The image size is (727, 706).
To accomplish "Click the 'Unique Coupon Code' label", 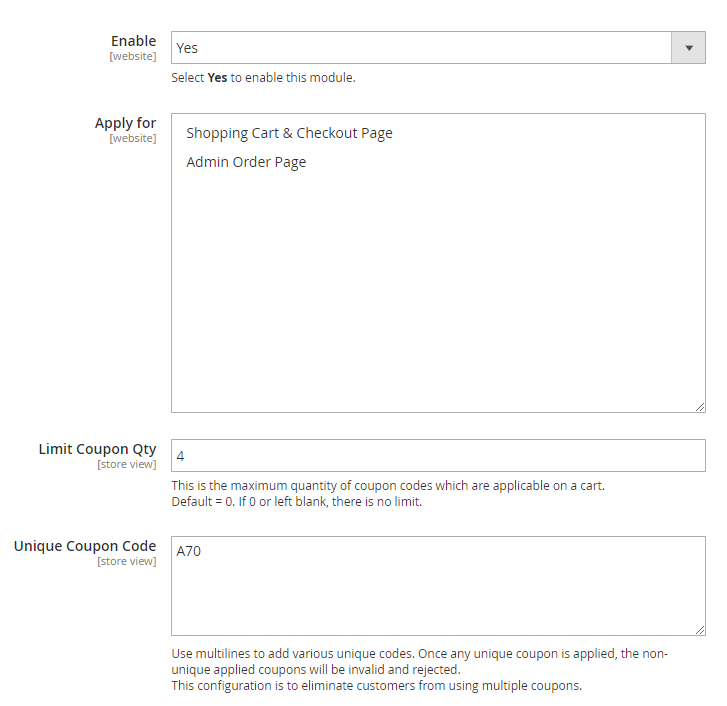I will [85, 546].
